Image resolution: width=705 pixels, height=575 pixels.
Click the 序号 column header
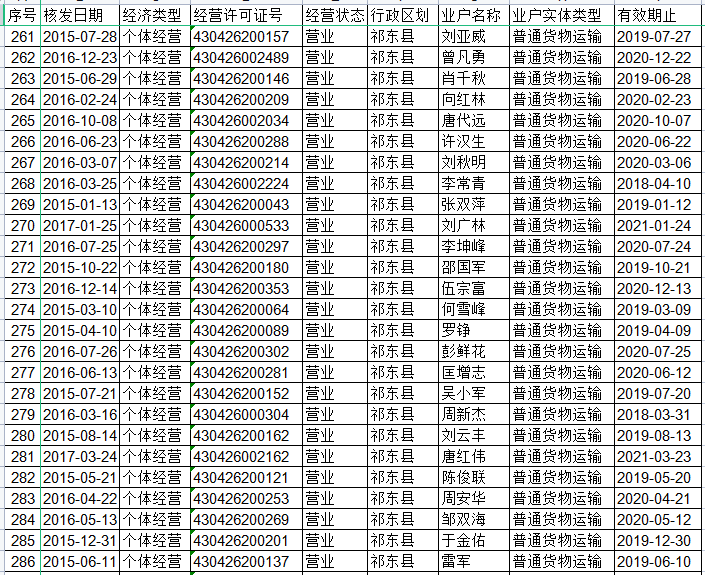tap(21, 15)
